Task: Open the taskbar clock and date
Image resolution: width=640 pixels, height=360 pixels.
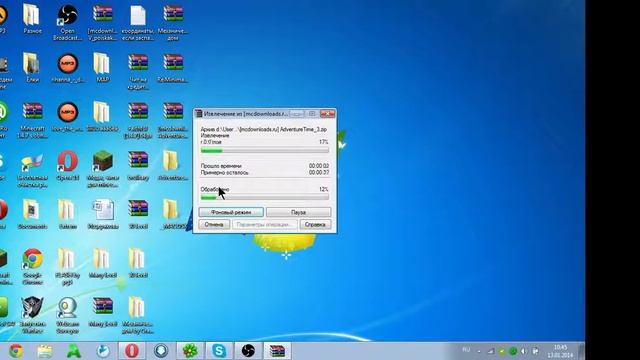Action: pos(560,351)
